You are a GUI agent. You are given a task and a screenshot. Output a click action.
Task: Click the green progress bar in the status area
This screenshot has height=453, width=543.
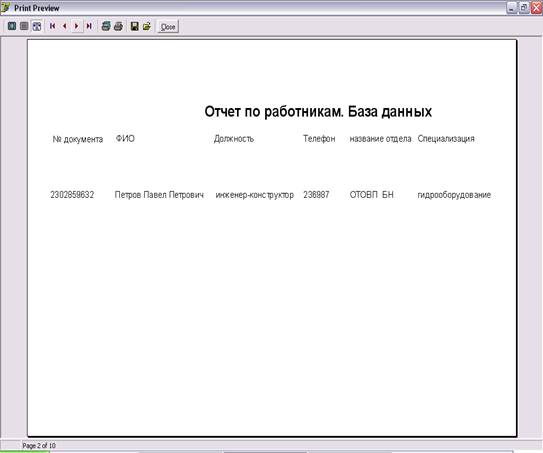[x=25, y=451]
